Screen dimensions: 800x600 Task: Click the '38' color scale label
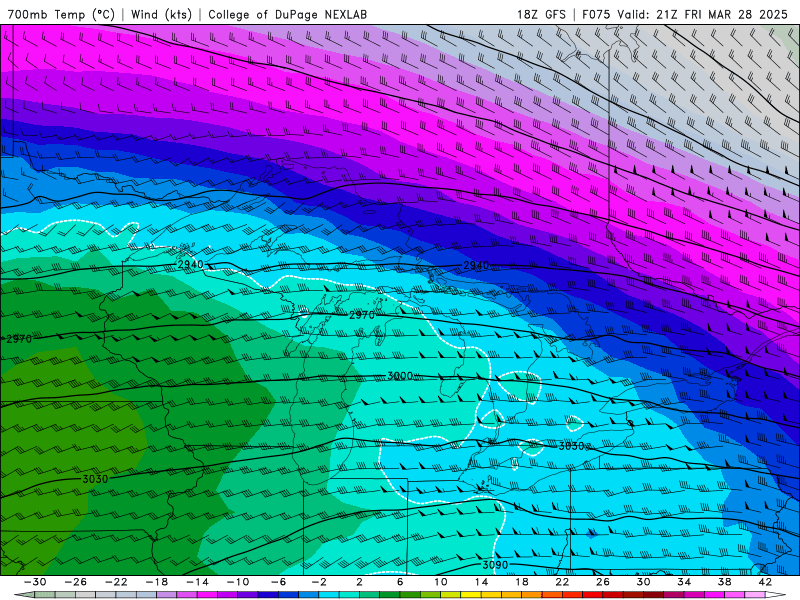[x=724, y=582]
